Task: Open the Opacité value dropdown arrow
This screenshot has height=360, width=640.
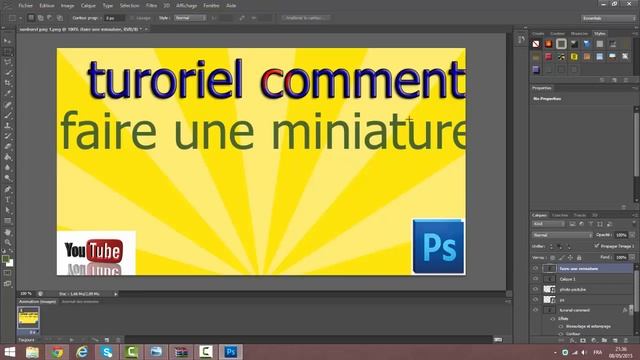Action: coord(632,235)
